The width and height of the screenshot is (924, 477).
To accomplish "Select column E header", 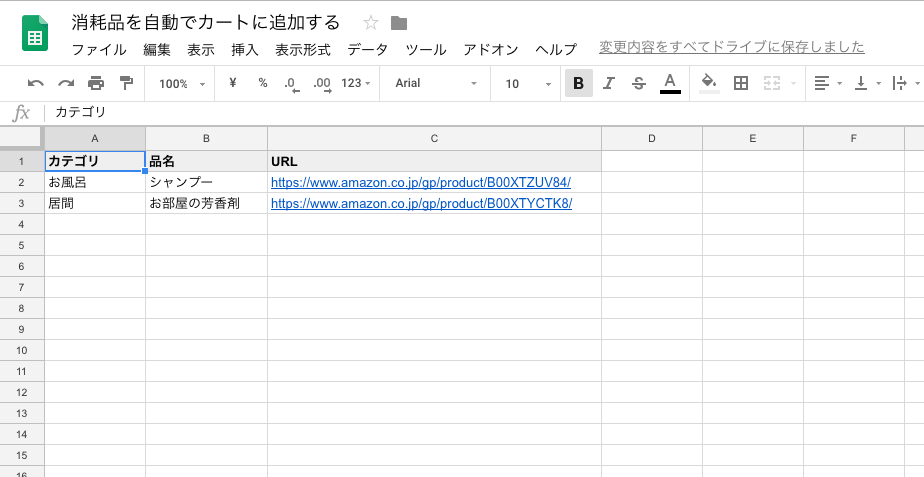I will [753, 139].
